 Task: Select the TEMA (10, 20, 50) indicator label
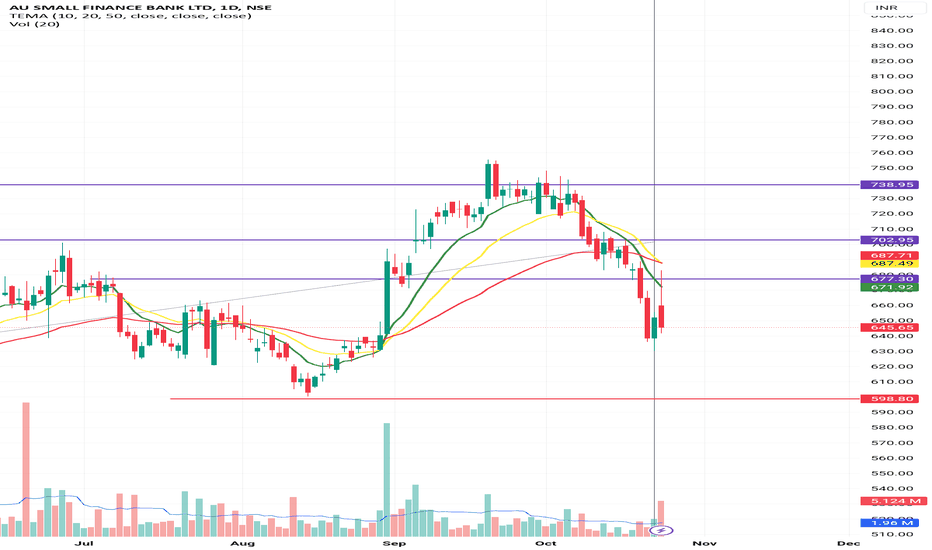click(130, 15)
